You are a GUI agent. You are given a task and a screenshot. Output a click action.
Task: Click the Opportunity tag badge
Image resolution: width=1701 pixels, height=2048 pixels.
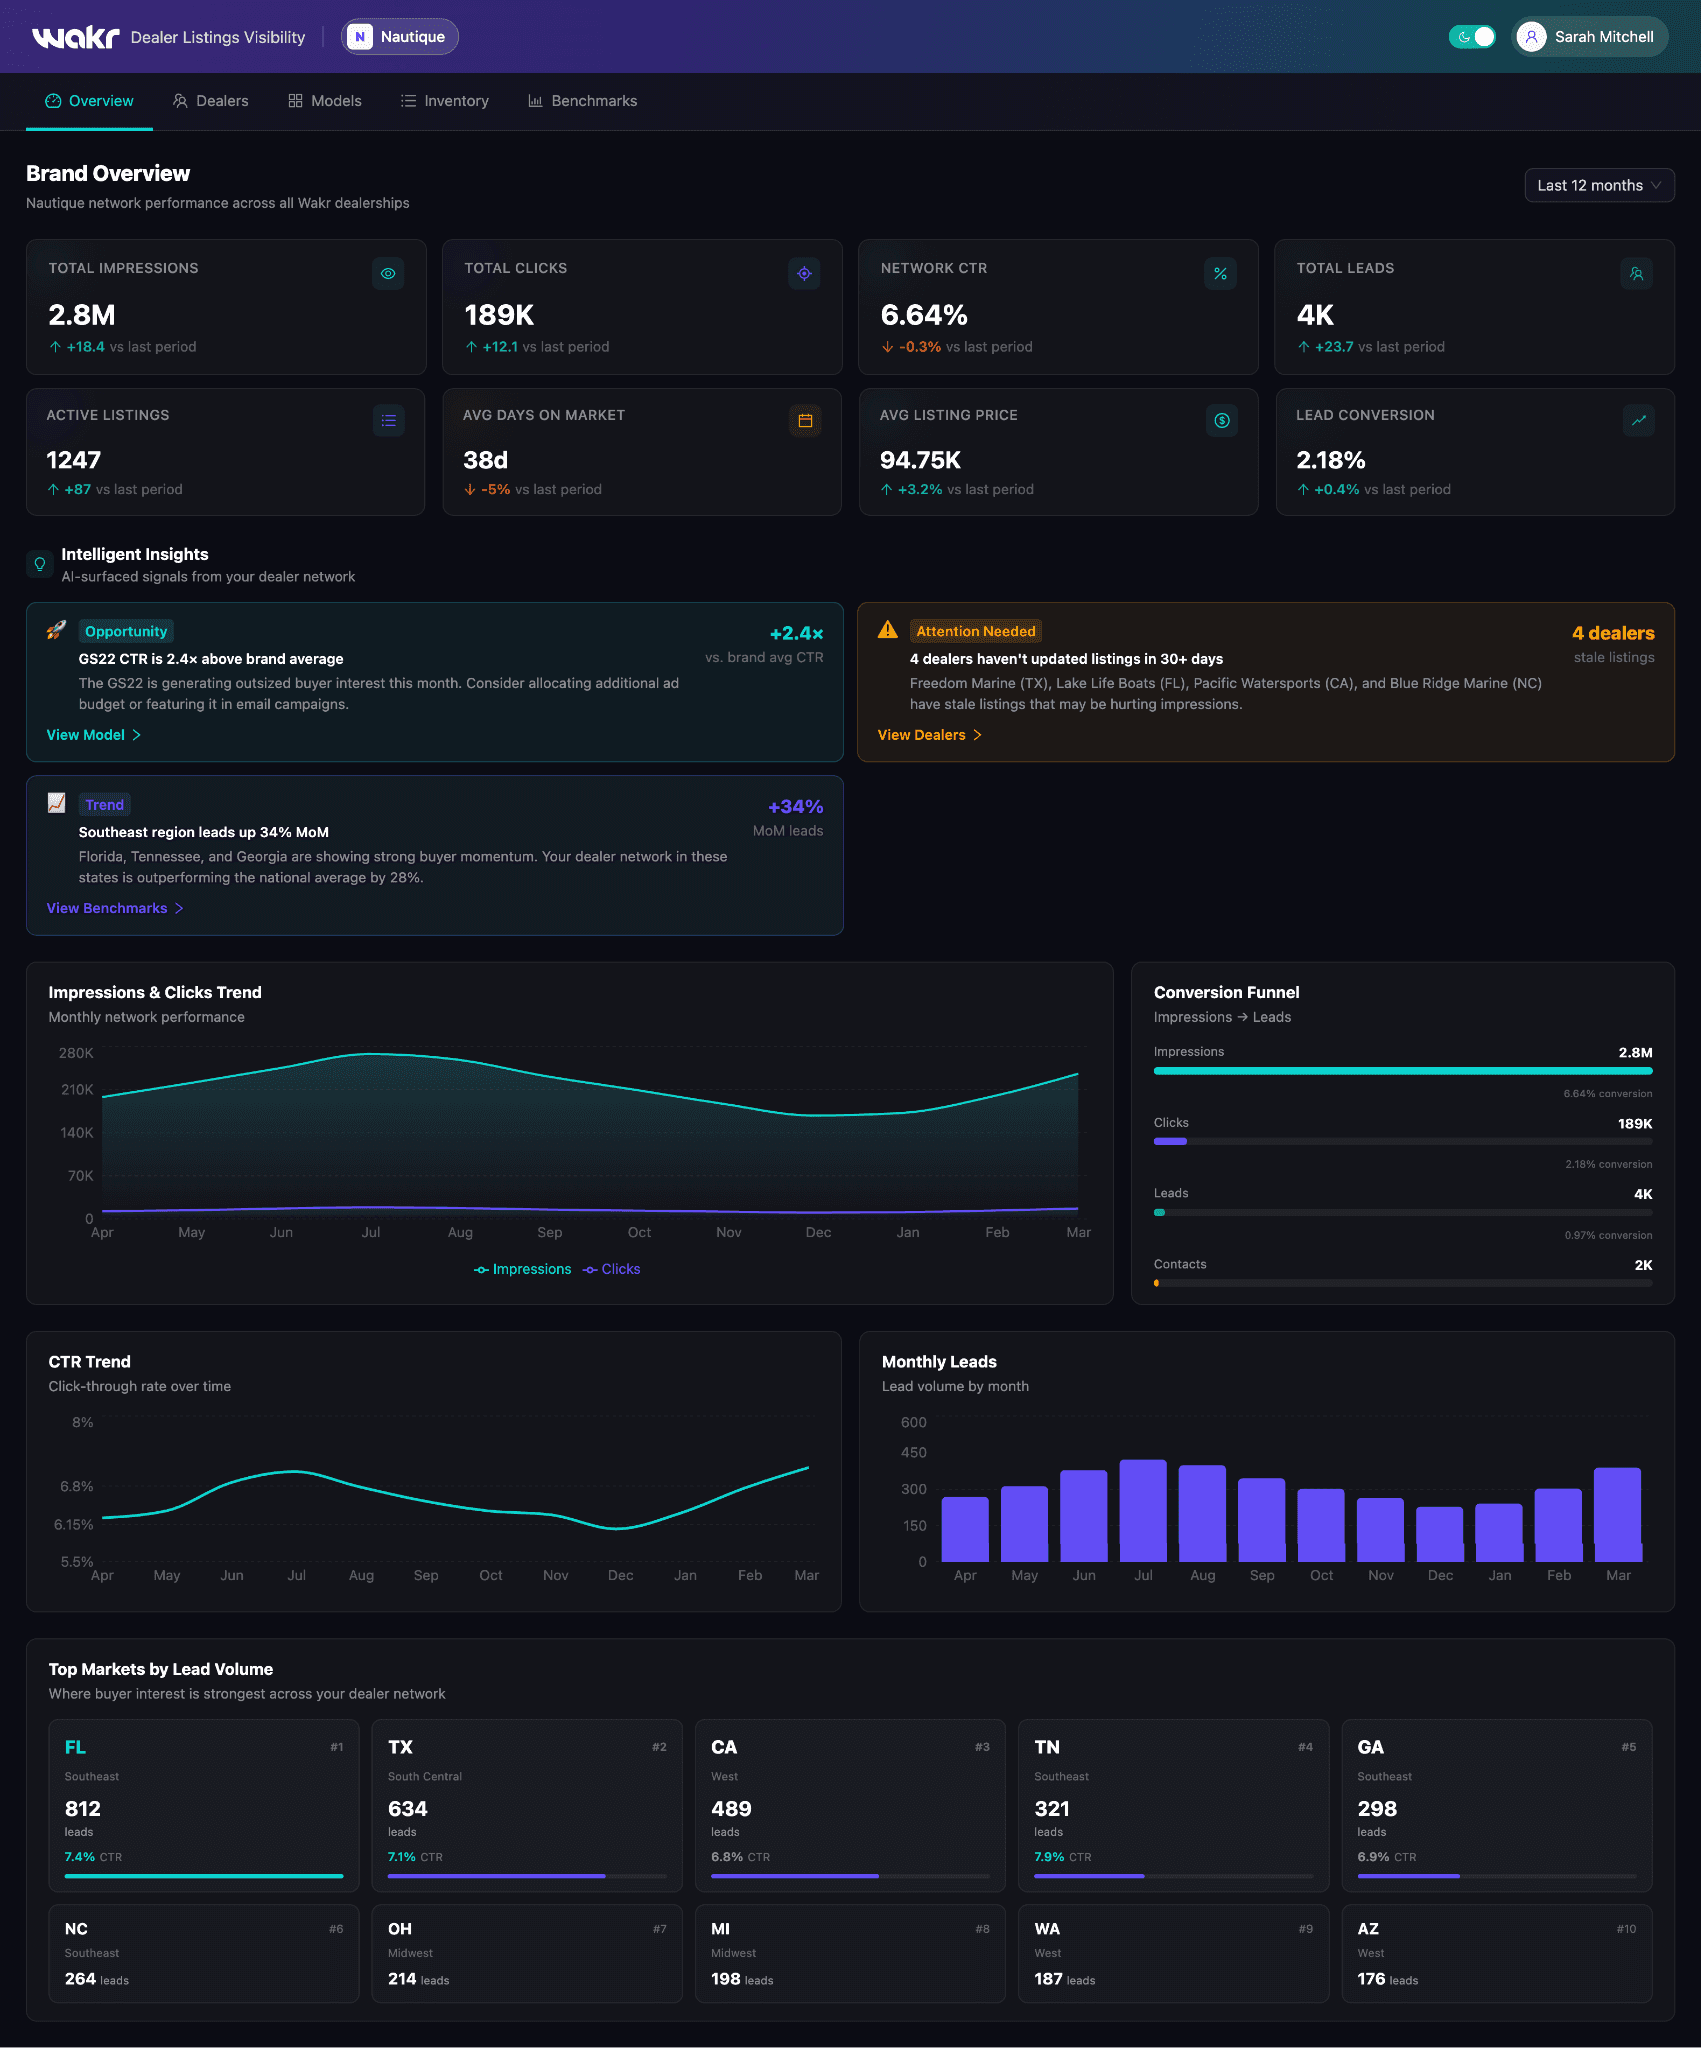tap(126, 631)
